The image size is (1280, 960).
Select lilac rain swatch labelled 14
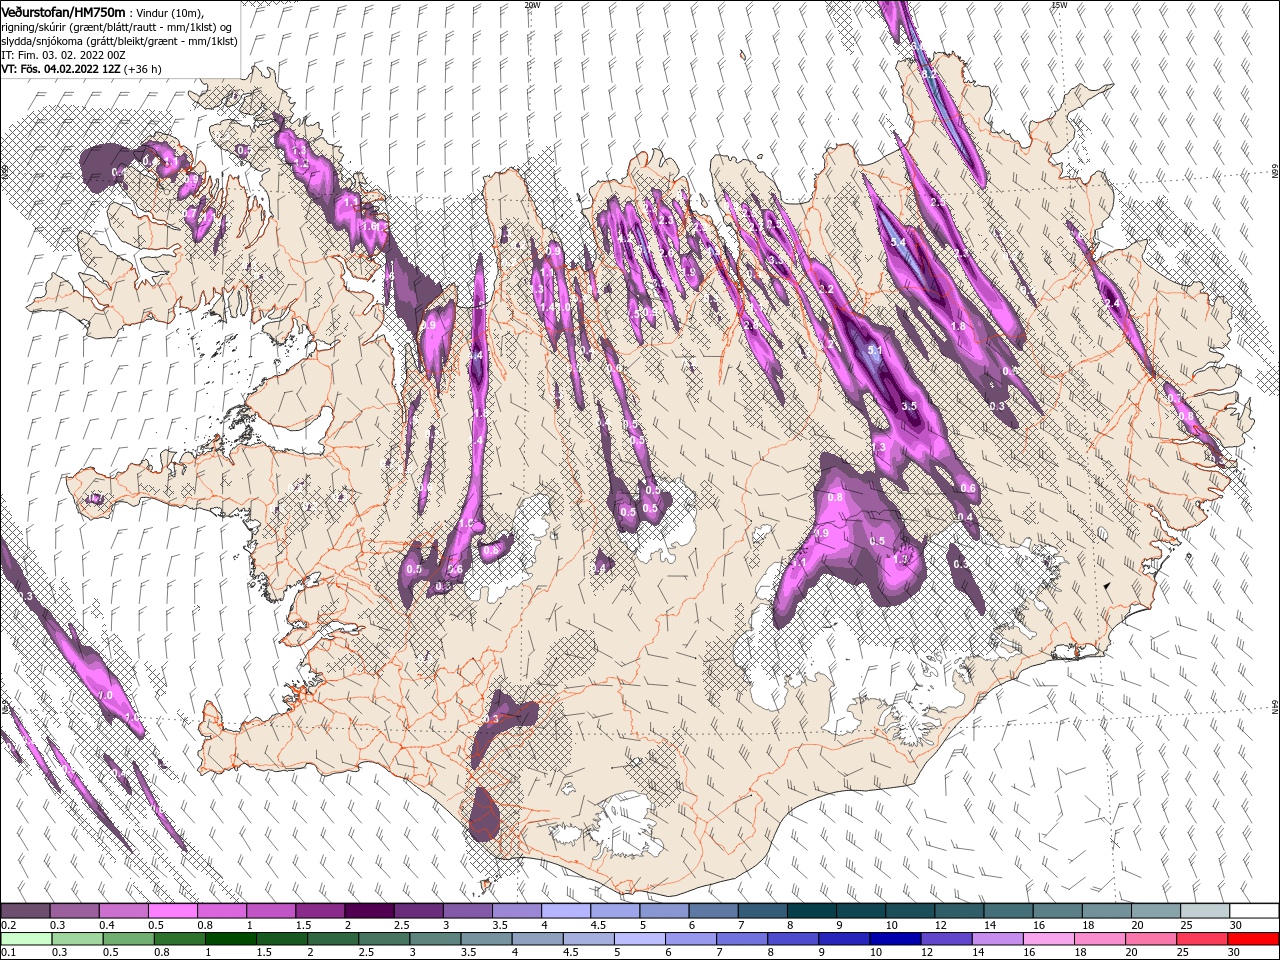[x=998, y=939]
